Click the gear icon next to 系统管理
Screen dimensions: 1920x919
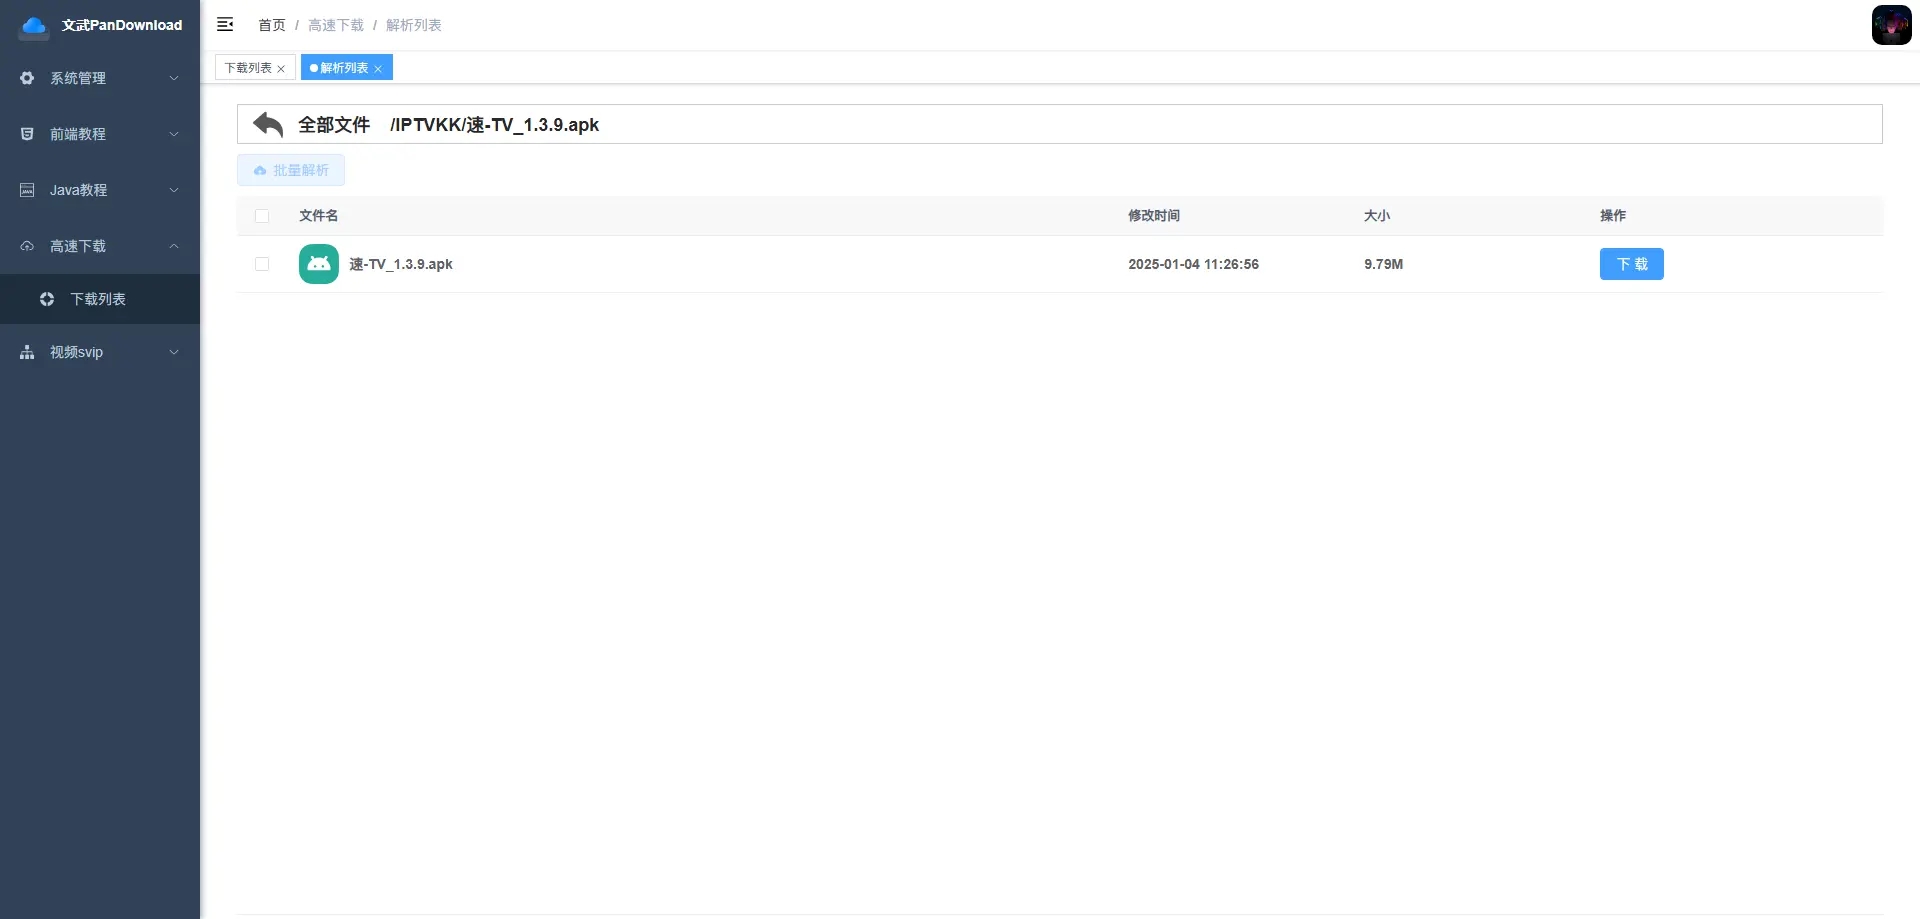point(27,78)
